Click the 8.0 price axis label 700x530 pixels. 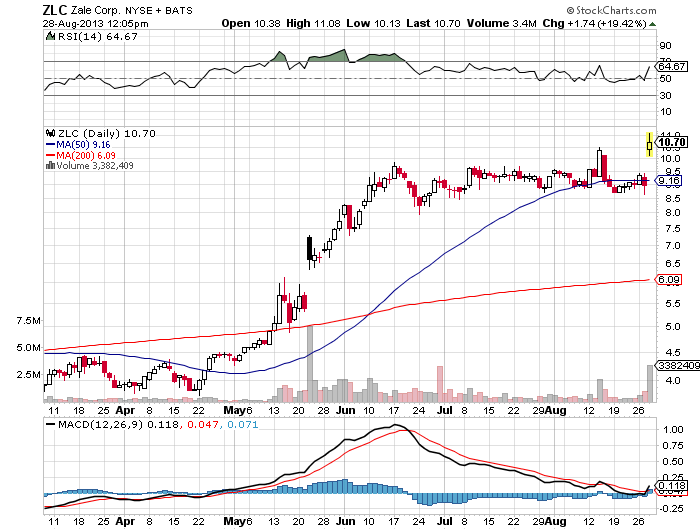672,213
